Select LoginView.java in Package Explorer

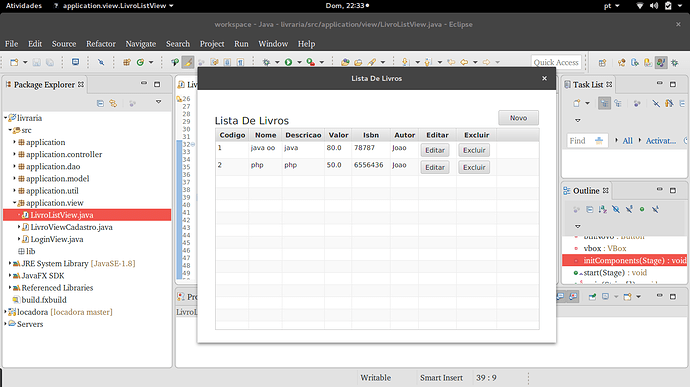click(57, 240)
